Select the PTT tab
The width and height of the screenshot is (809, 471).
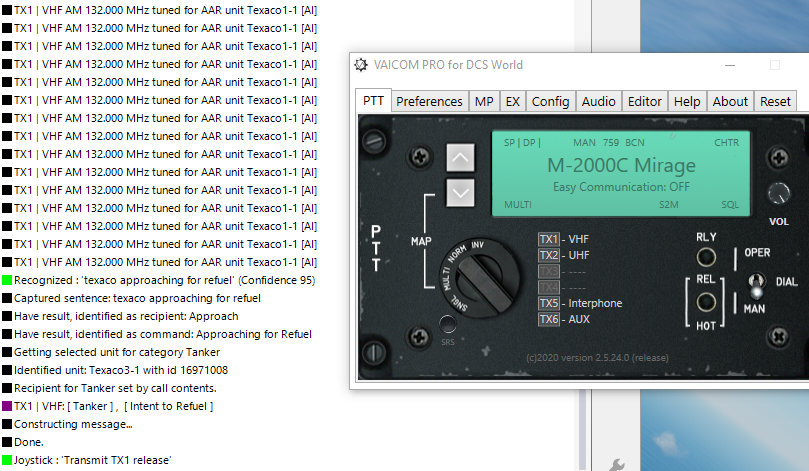tap(373, 101)
